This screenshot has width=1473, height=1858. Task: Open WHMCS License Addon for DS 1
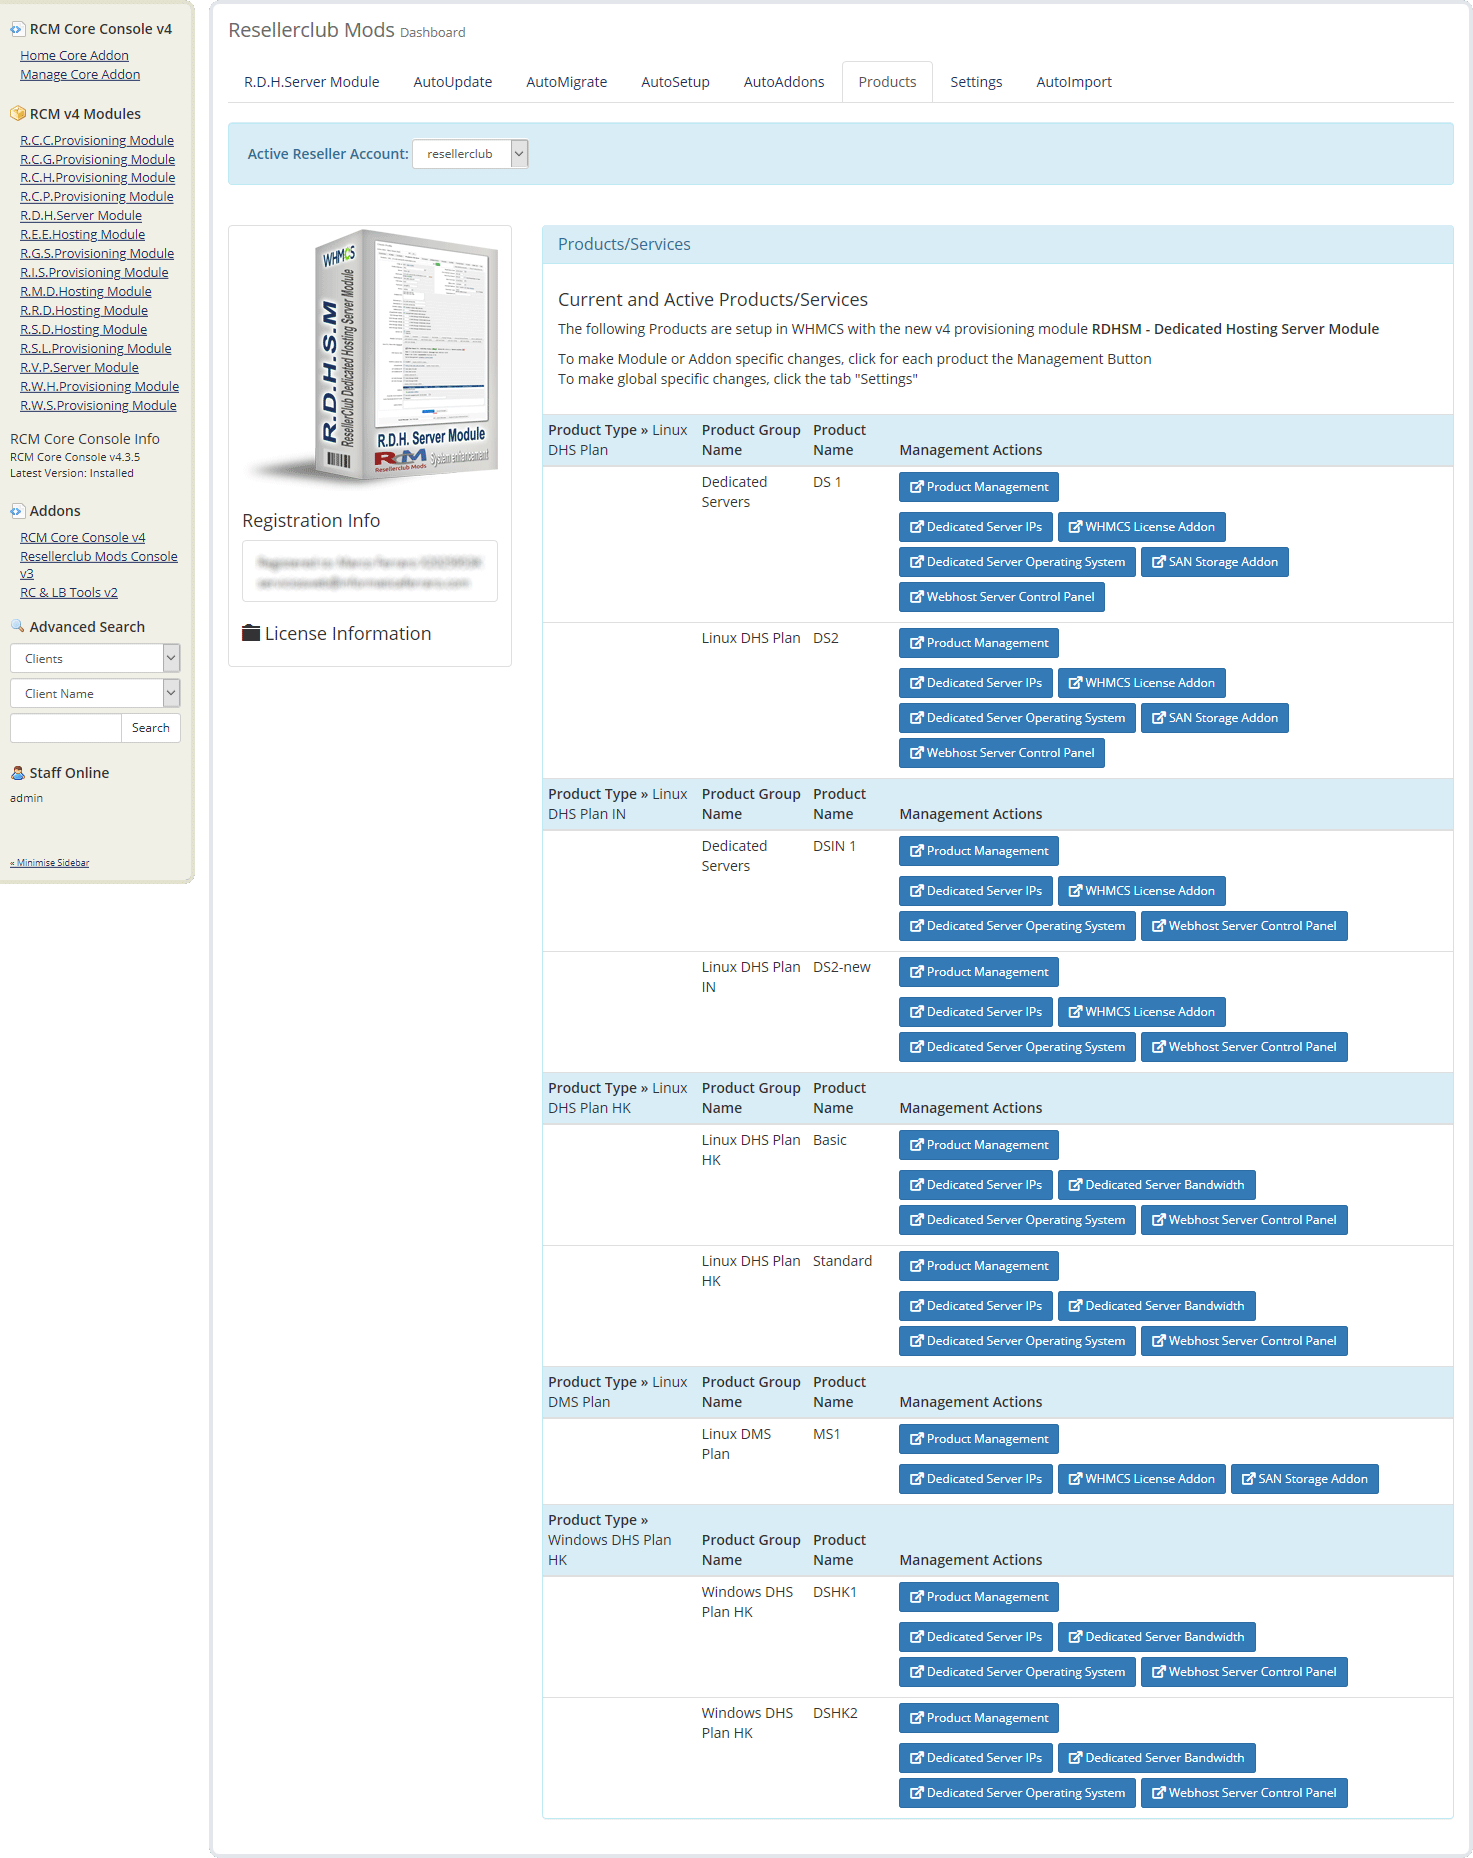1141,527
